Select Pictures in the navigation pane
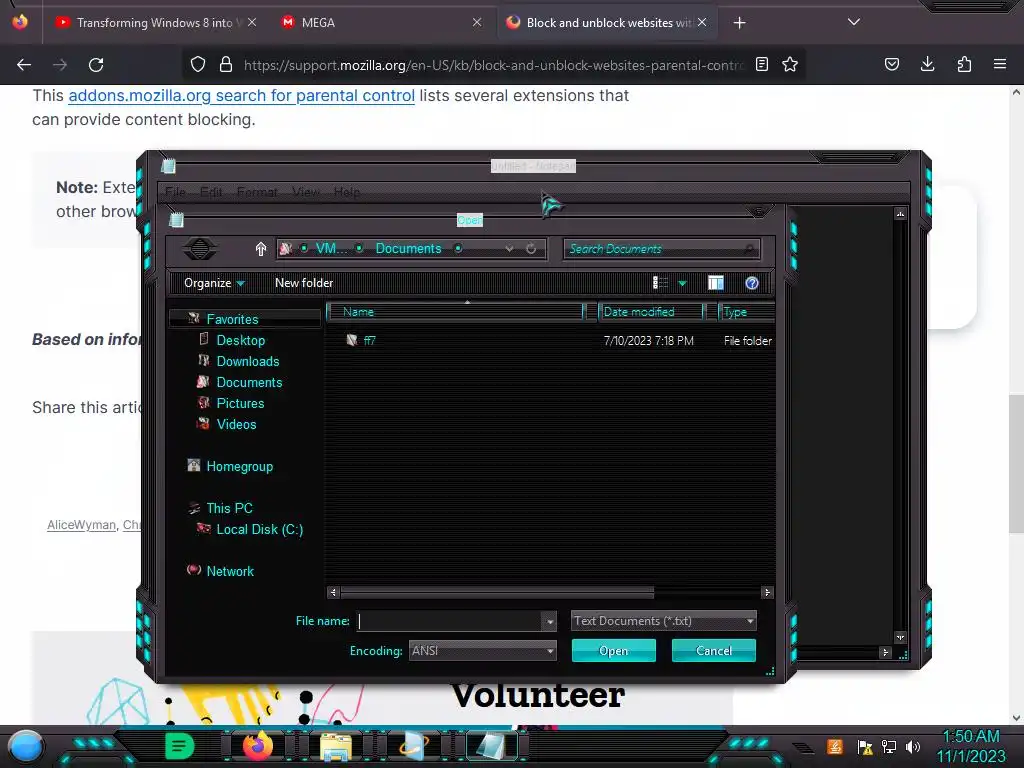The height and width of the screenshot is (768, 1024). point(240,403)
